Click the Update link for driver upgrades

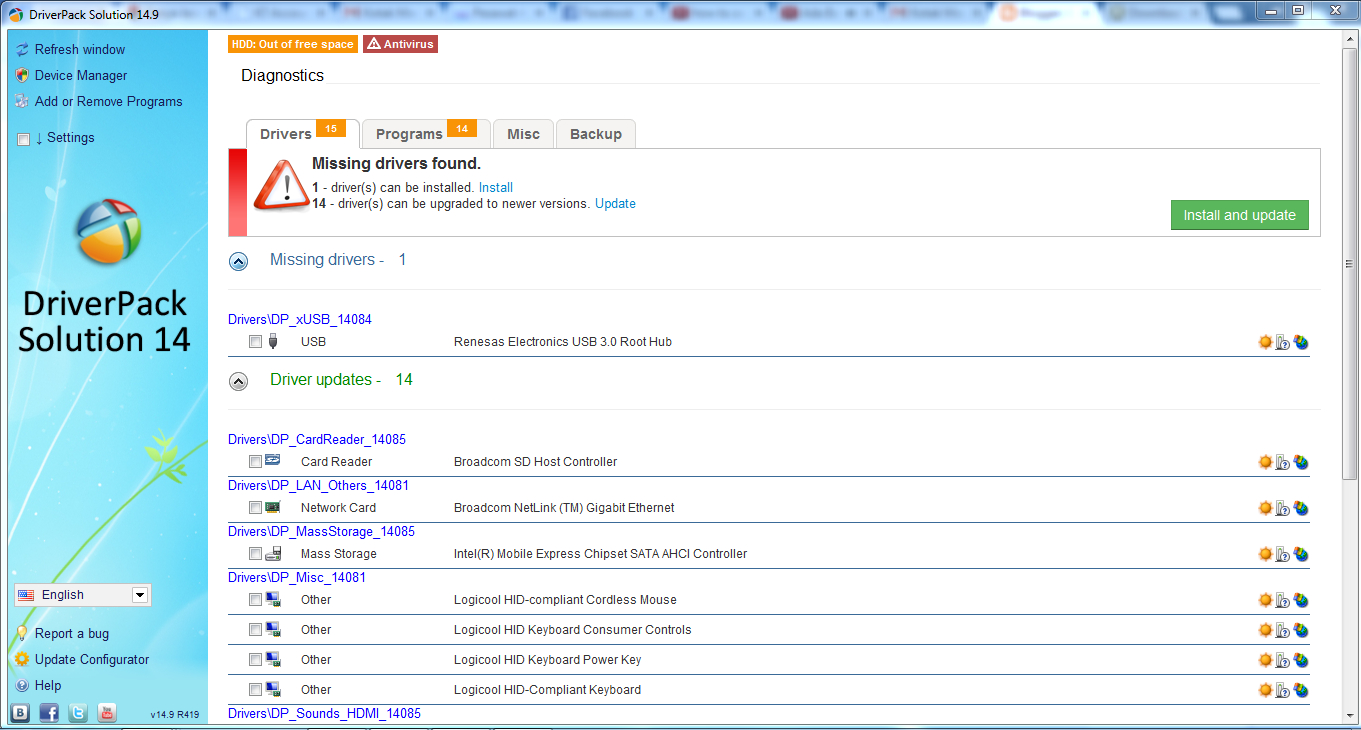[x=615, y=203]
